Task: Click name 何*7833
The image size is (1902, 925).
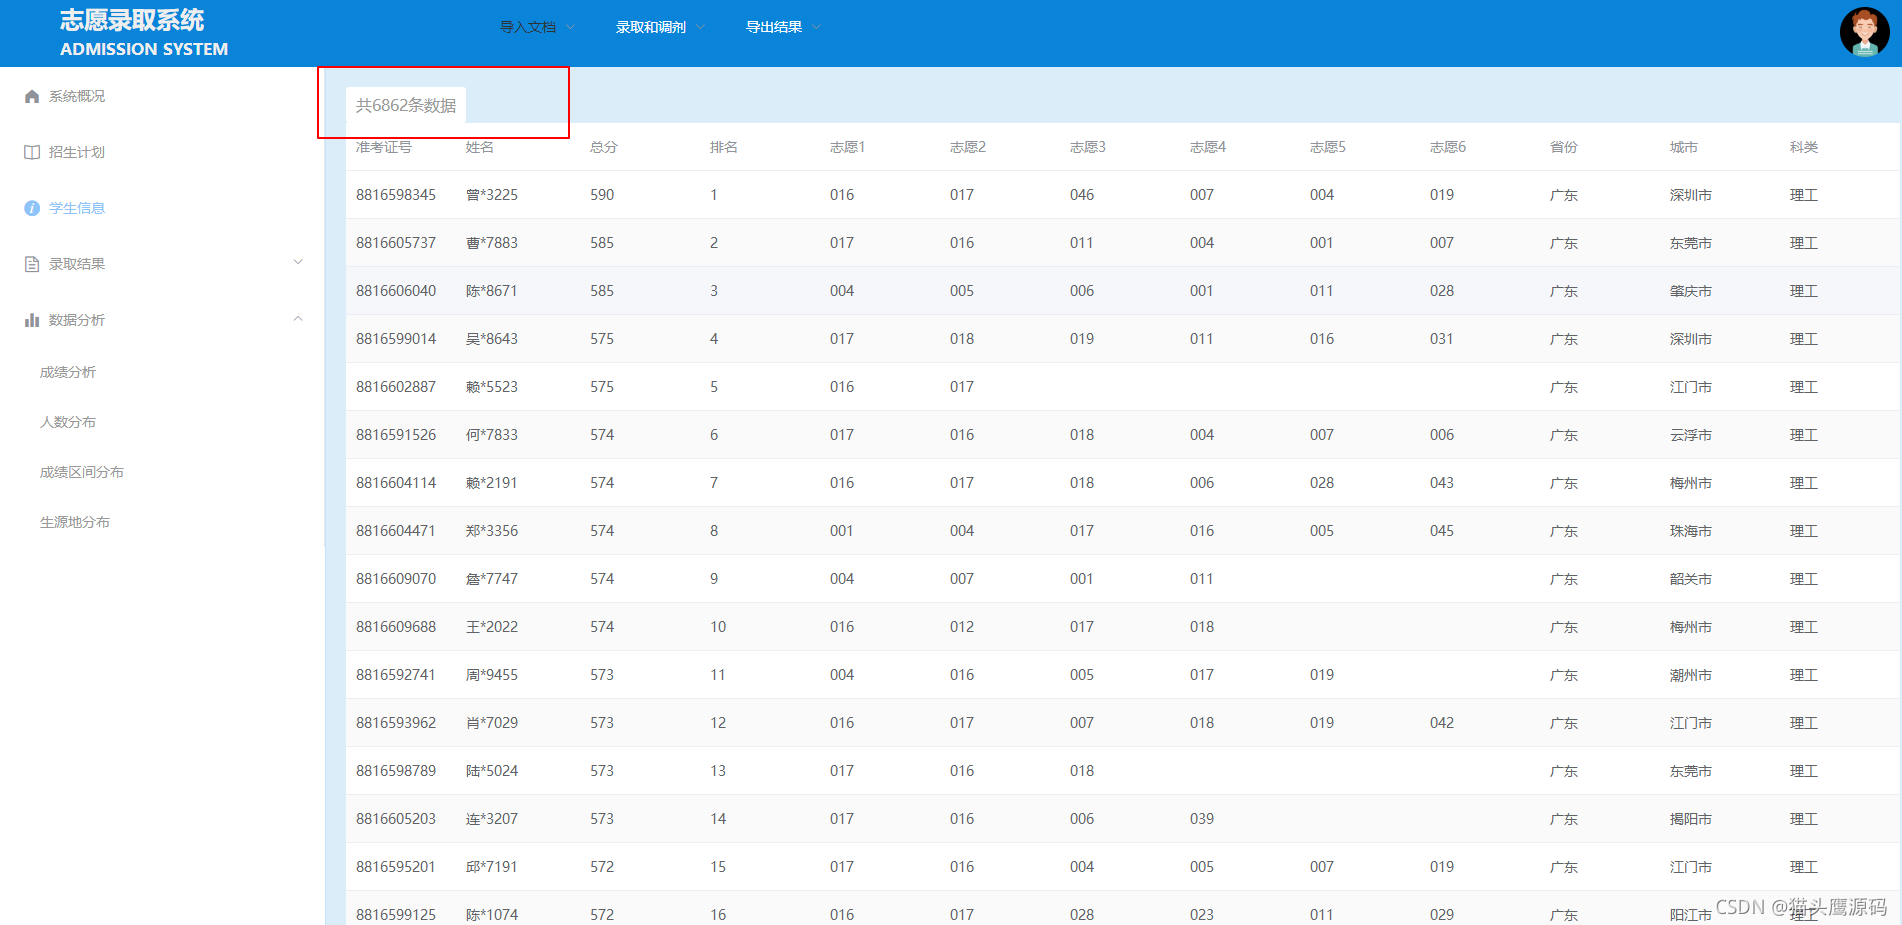Action: 492,435
